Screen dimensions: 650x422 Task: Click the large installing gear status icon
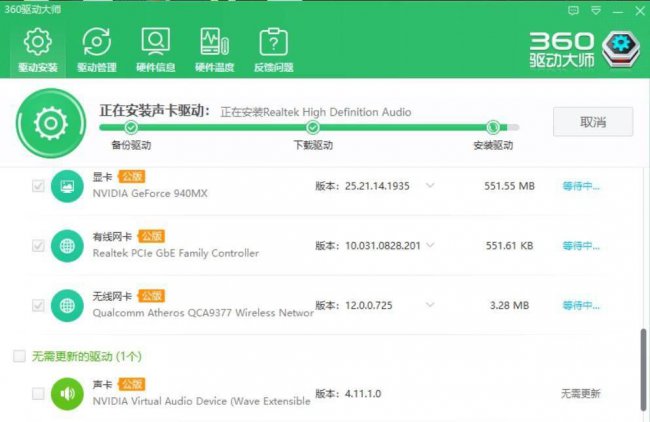pyautogui.click(x=51, y=123)
